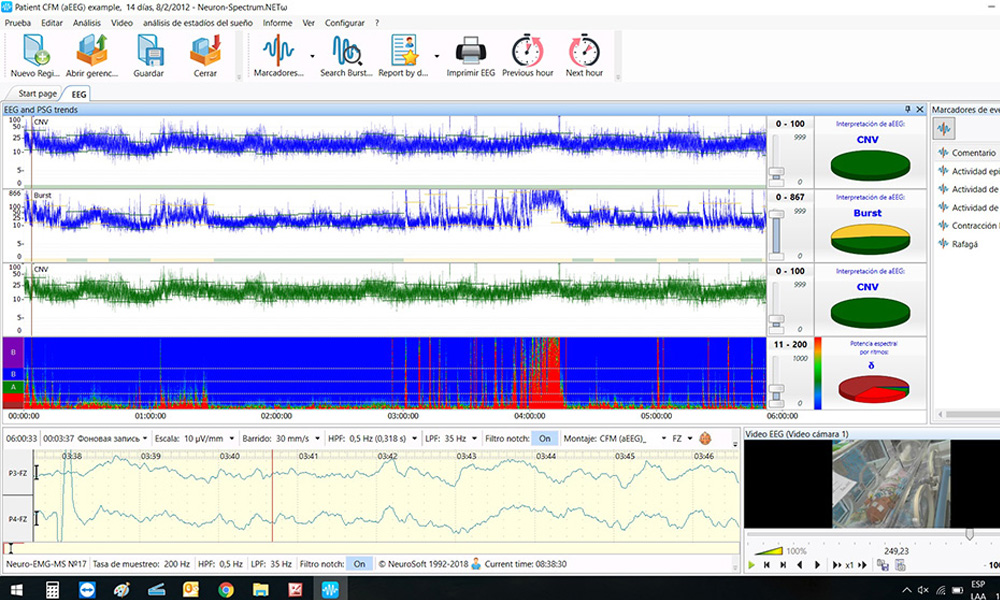Open the Marcadores dropdown arrow
The height and width of the screenshot is (600, 1000).
(x=311, y=58)
